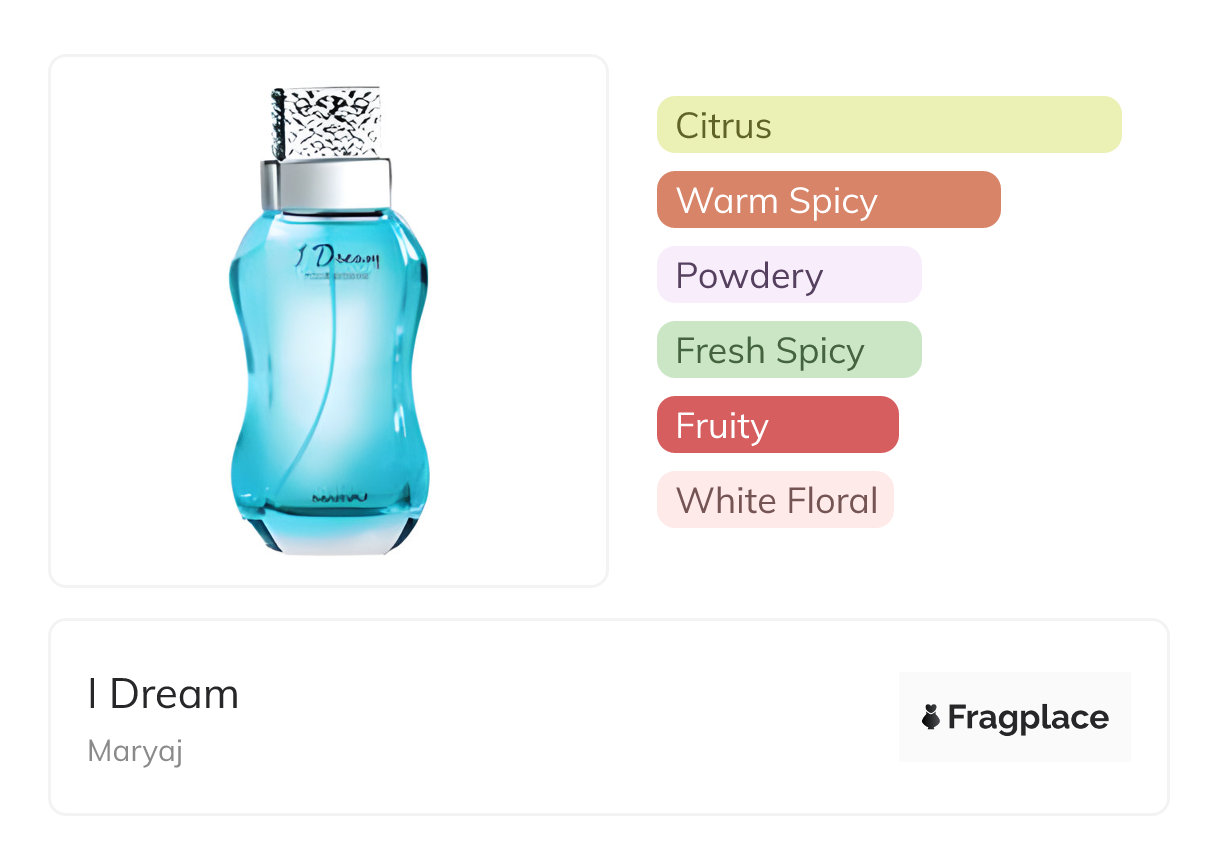Open the I Dream fragrance title
The width and height of the screenshot is (1218, 864).
coord(163,694)
